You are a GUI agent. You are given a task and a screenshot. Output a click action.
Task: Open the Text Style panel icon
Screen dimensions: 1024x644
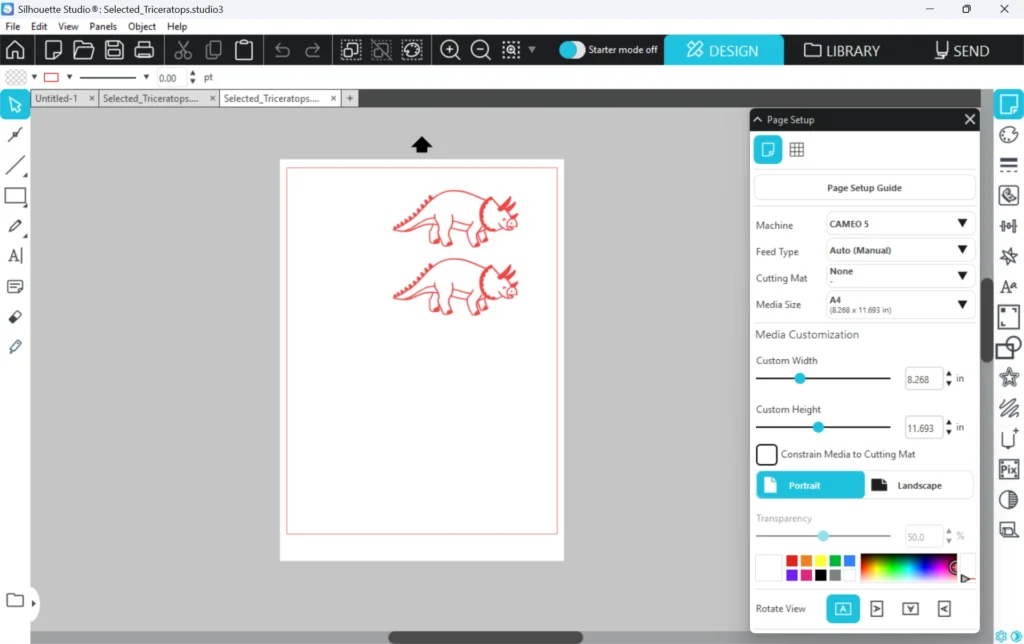(1009, 287)
